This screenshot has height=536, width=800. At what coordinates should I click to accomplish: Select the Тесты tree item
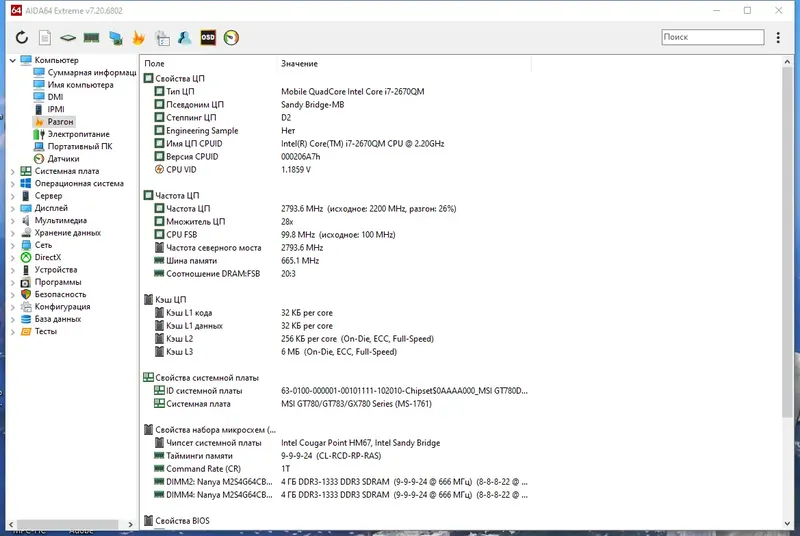pyautogui.click(x=39, y=331)
